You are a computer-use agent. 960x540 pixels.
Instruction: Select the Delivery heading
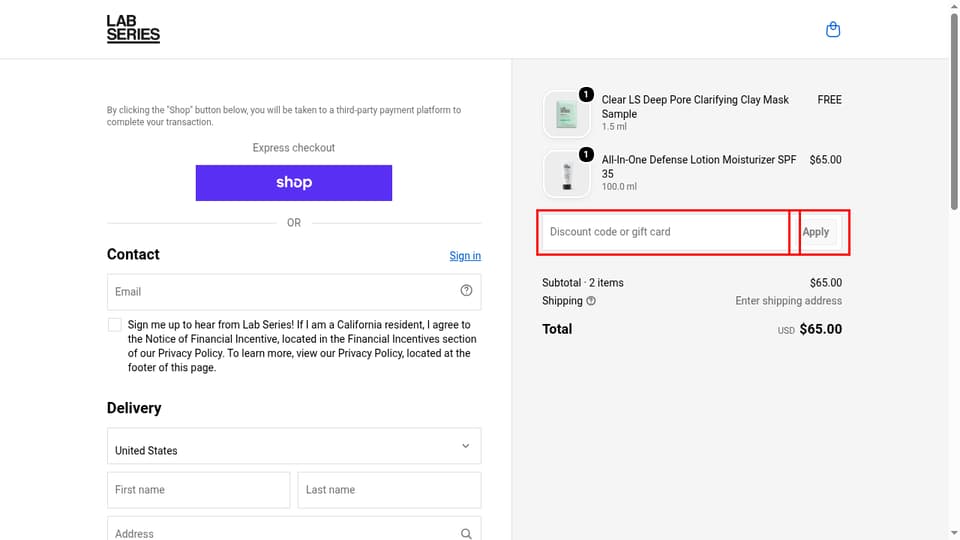(134, 408)
